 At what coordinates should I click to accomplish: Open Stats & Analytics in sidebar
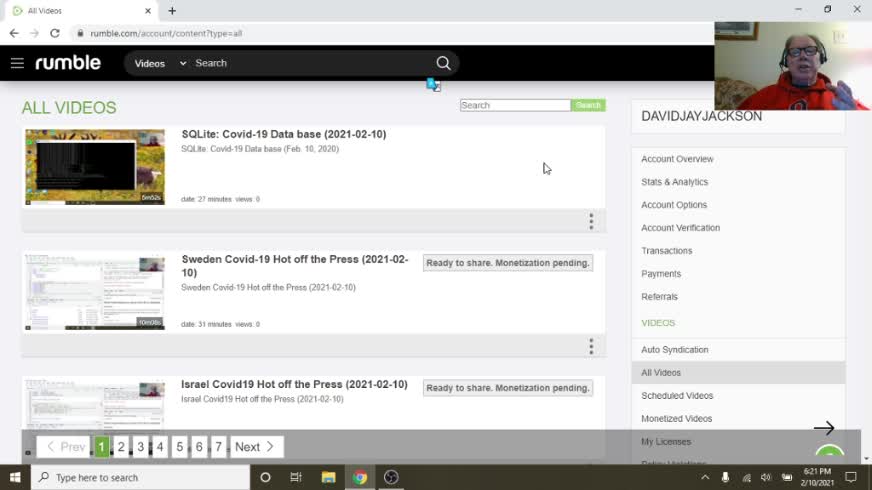click(674, 182)
